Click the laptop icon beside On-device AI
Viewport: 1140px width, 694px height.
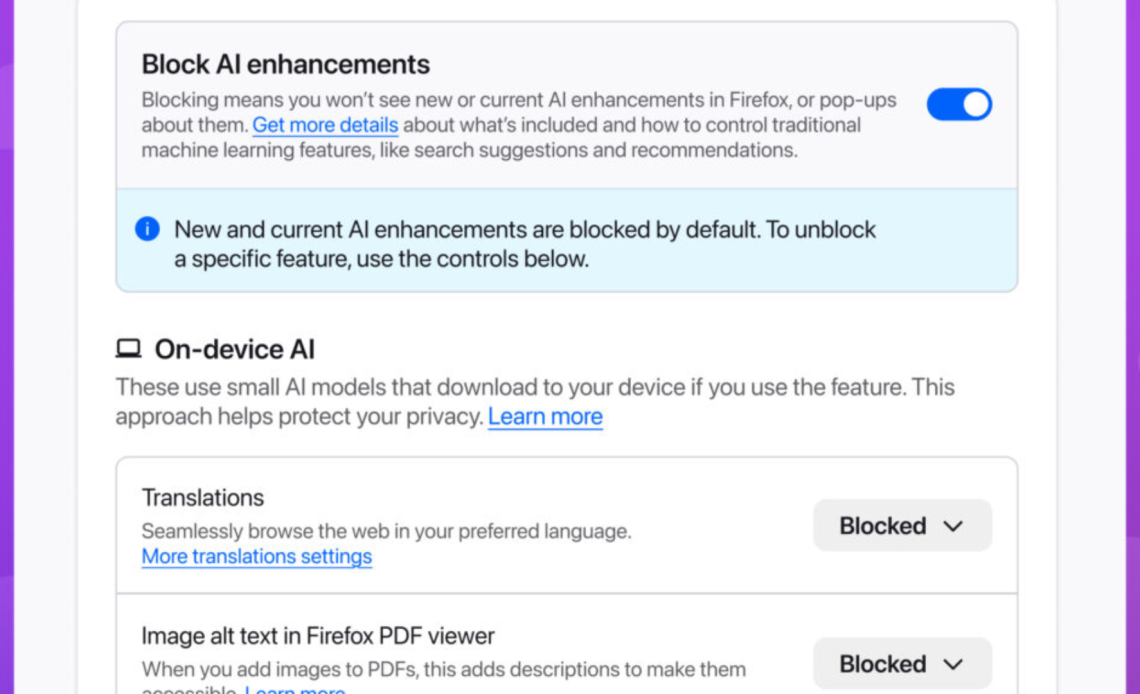(129, 349)
